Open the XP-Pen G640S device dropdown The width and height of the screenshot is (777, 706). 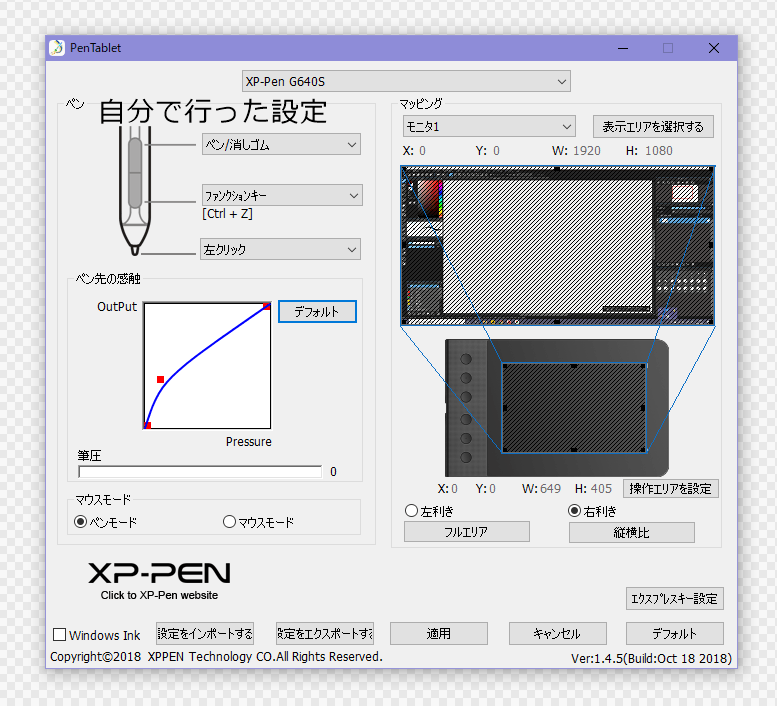coord(406,81)
